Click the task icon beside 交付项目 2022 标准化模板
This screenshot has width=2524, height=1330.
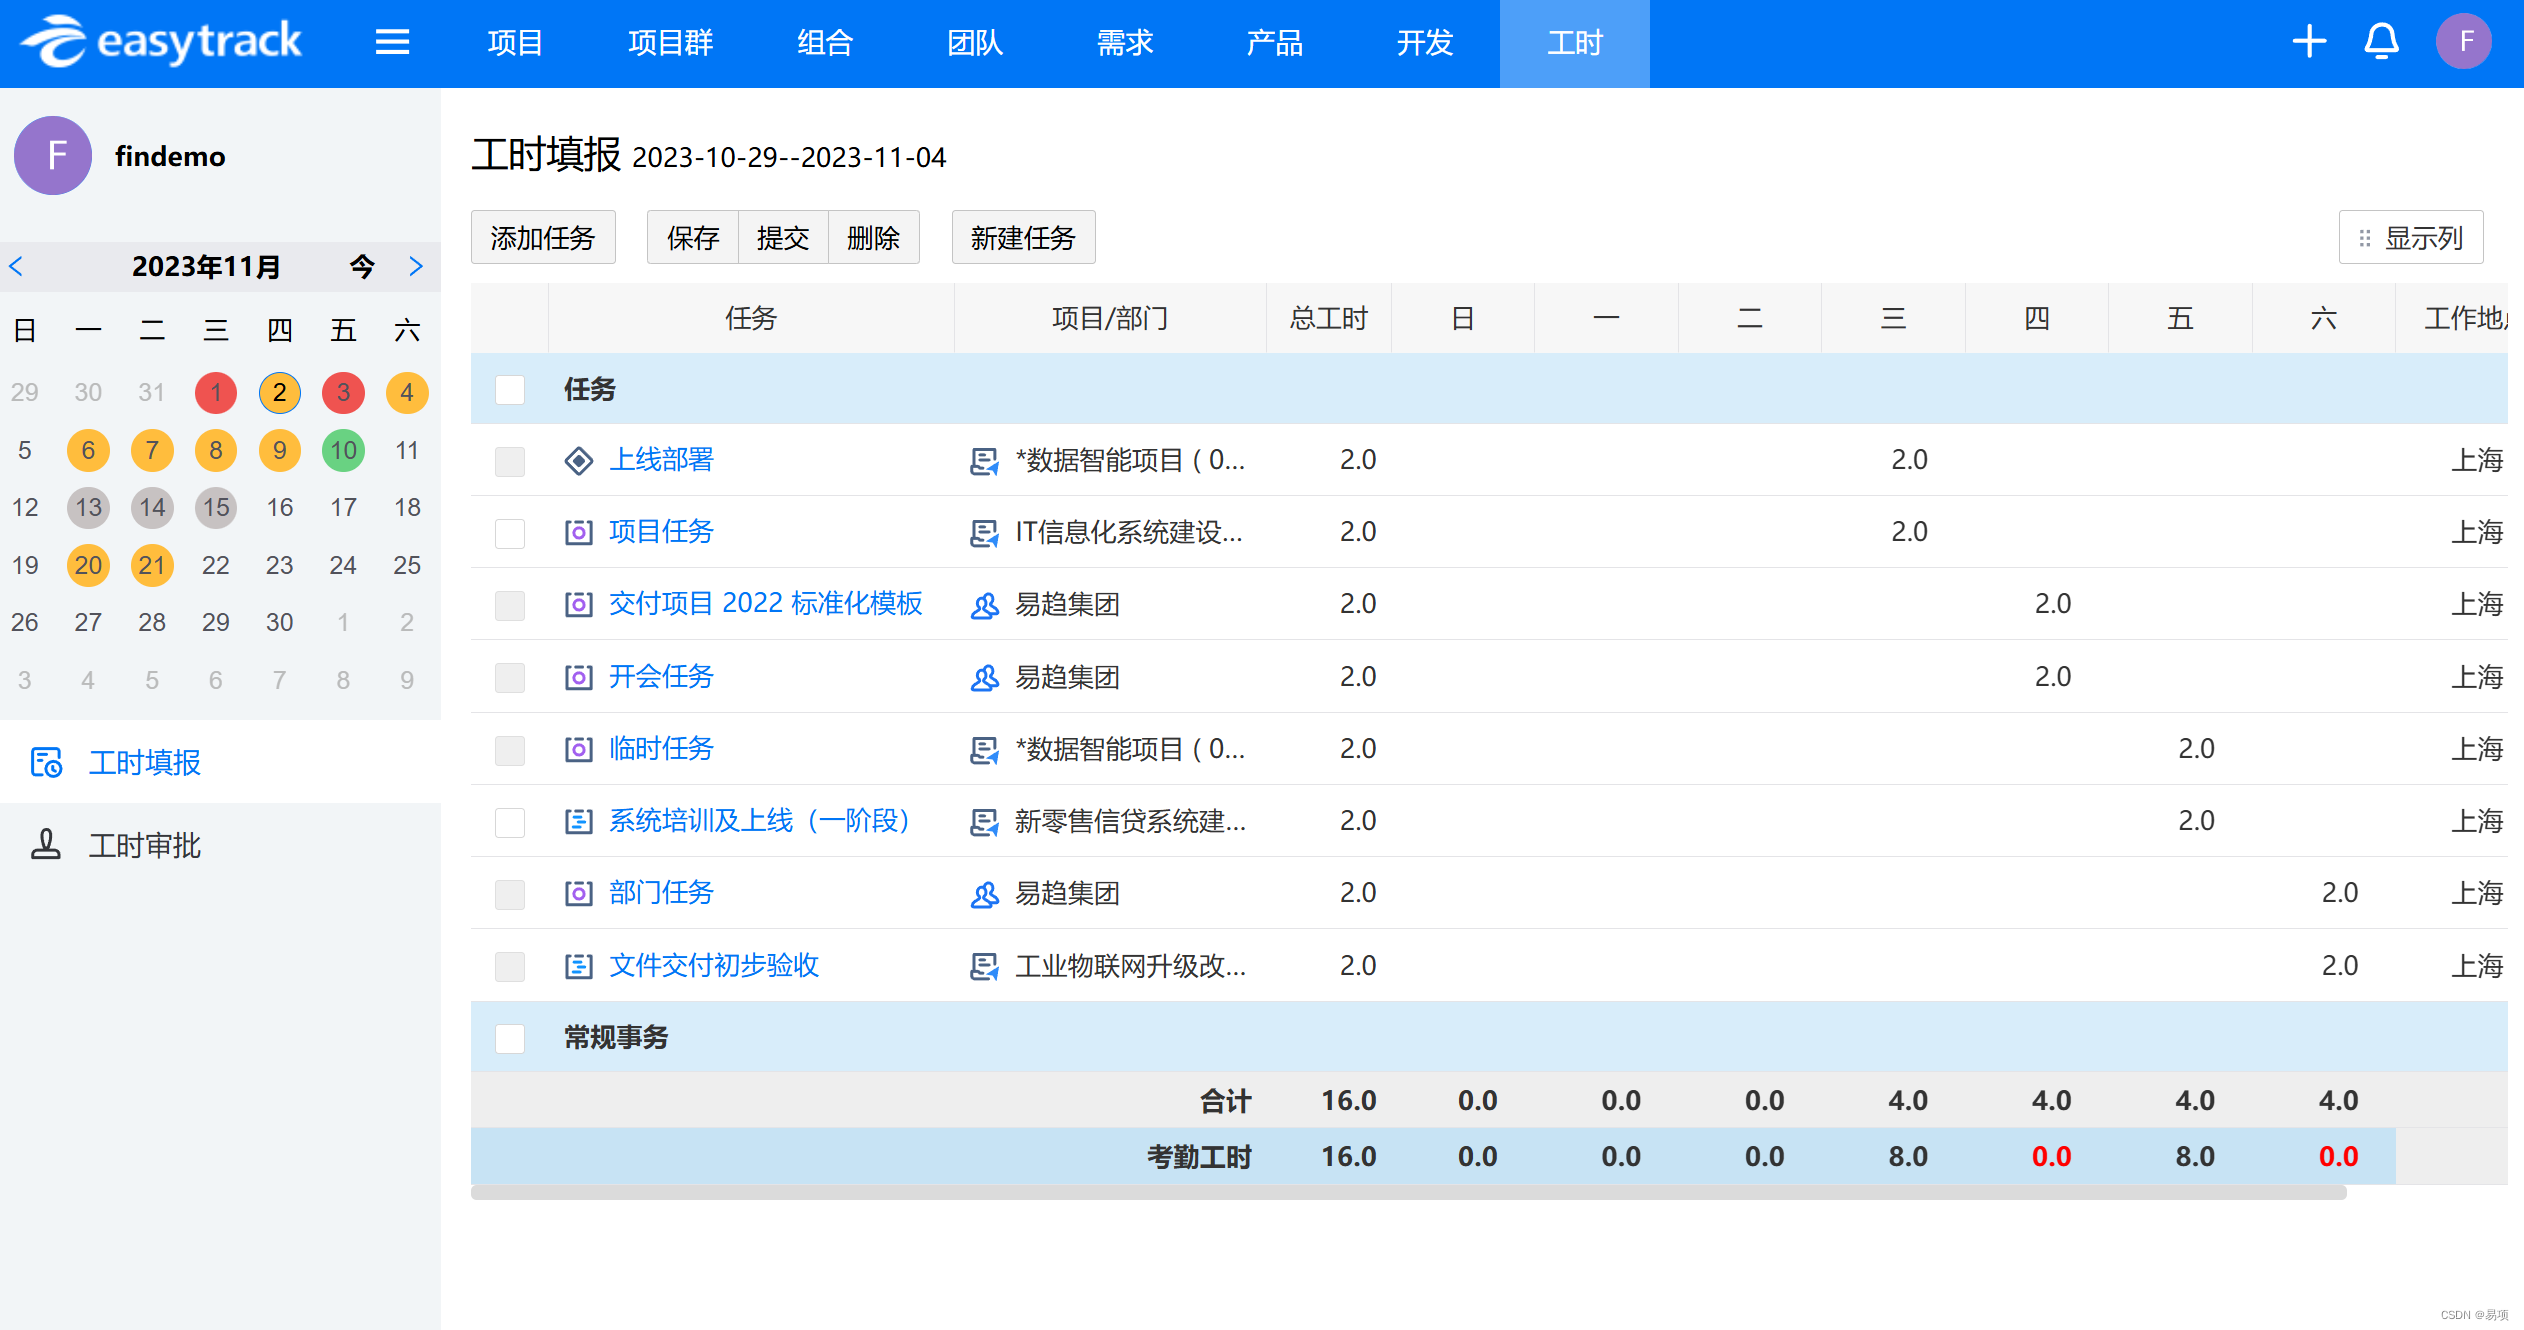tap(579, 604)
